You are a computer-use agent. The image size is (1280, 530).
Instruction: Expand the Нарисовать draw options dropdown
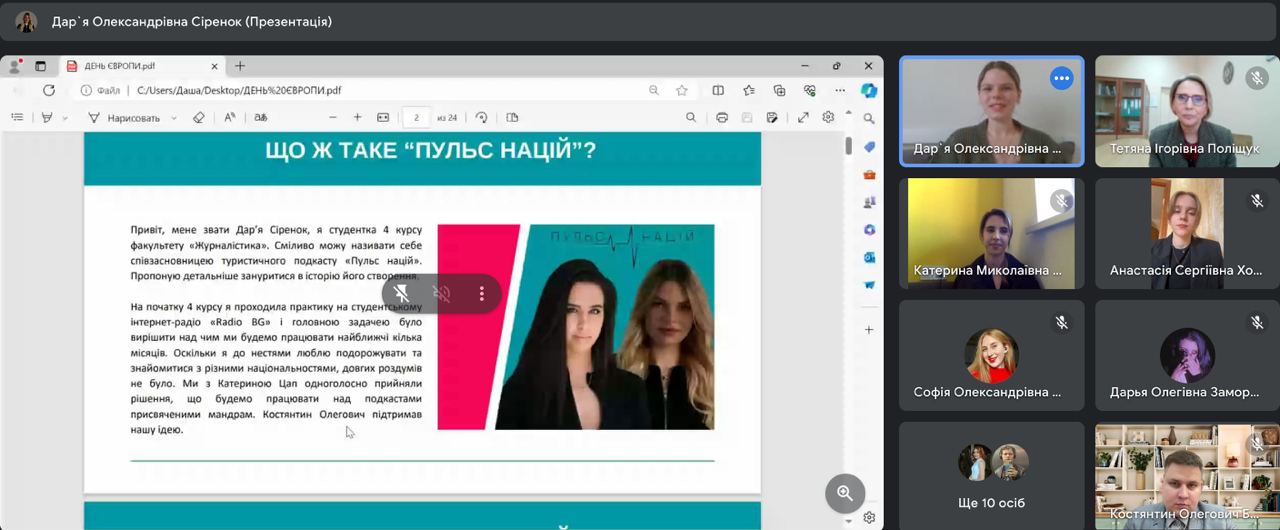pos(174,118)
